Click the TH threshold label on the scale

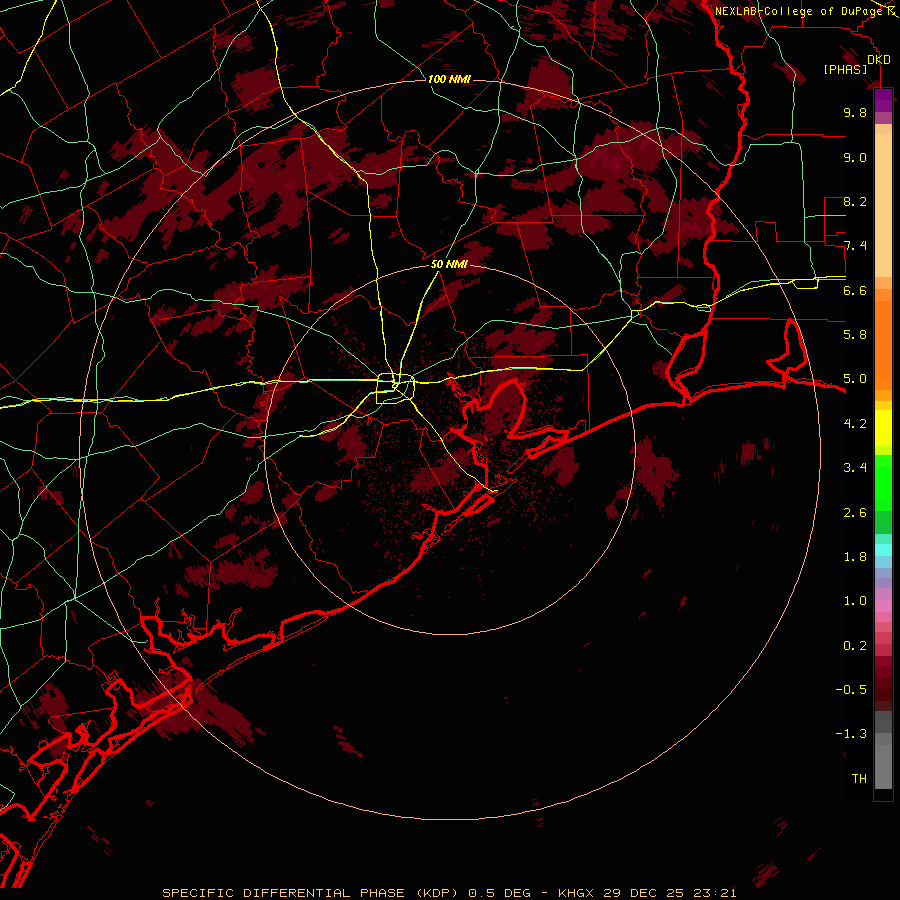click(x=859, y=779)
